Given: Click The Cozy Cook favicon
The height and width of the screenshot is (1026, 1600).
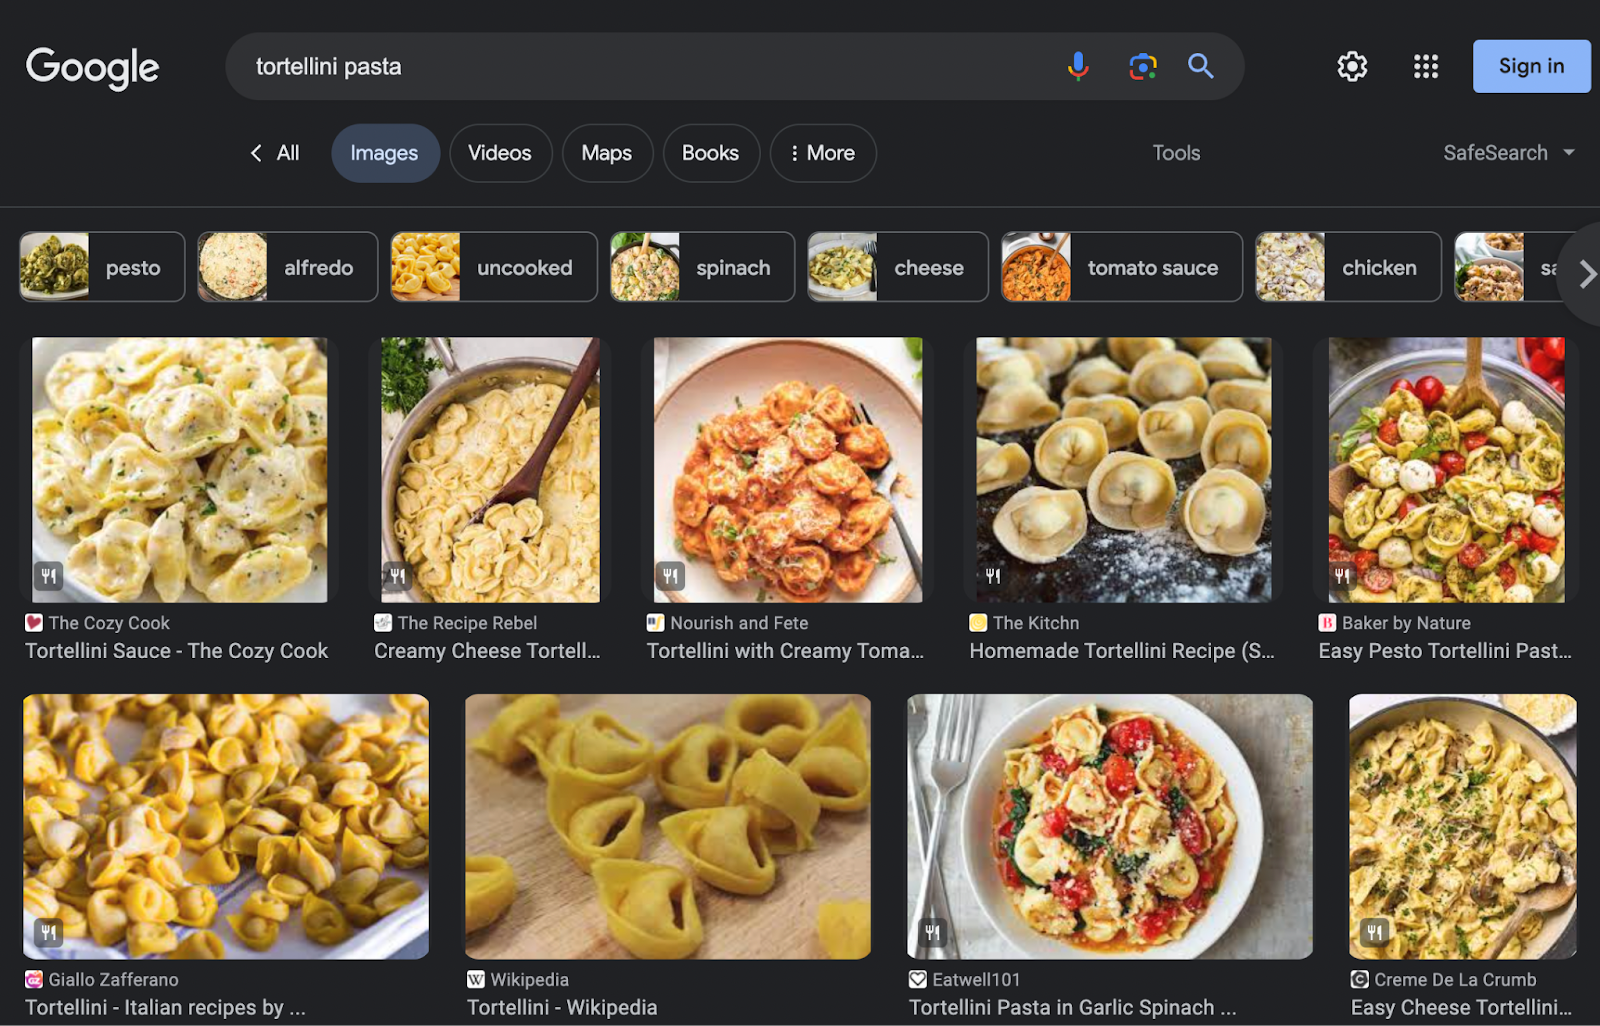Looking at the screenshot, I should 34,623.
